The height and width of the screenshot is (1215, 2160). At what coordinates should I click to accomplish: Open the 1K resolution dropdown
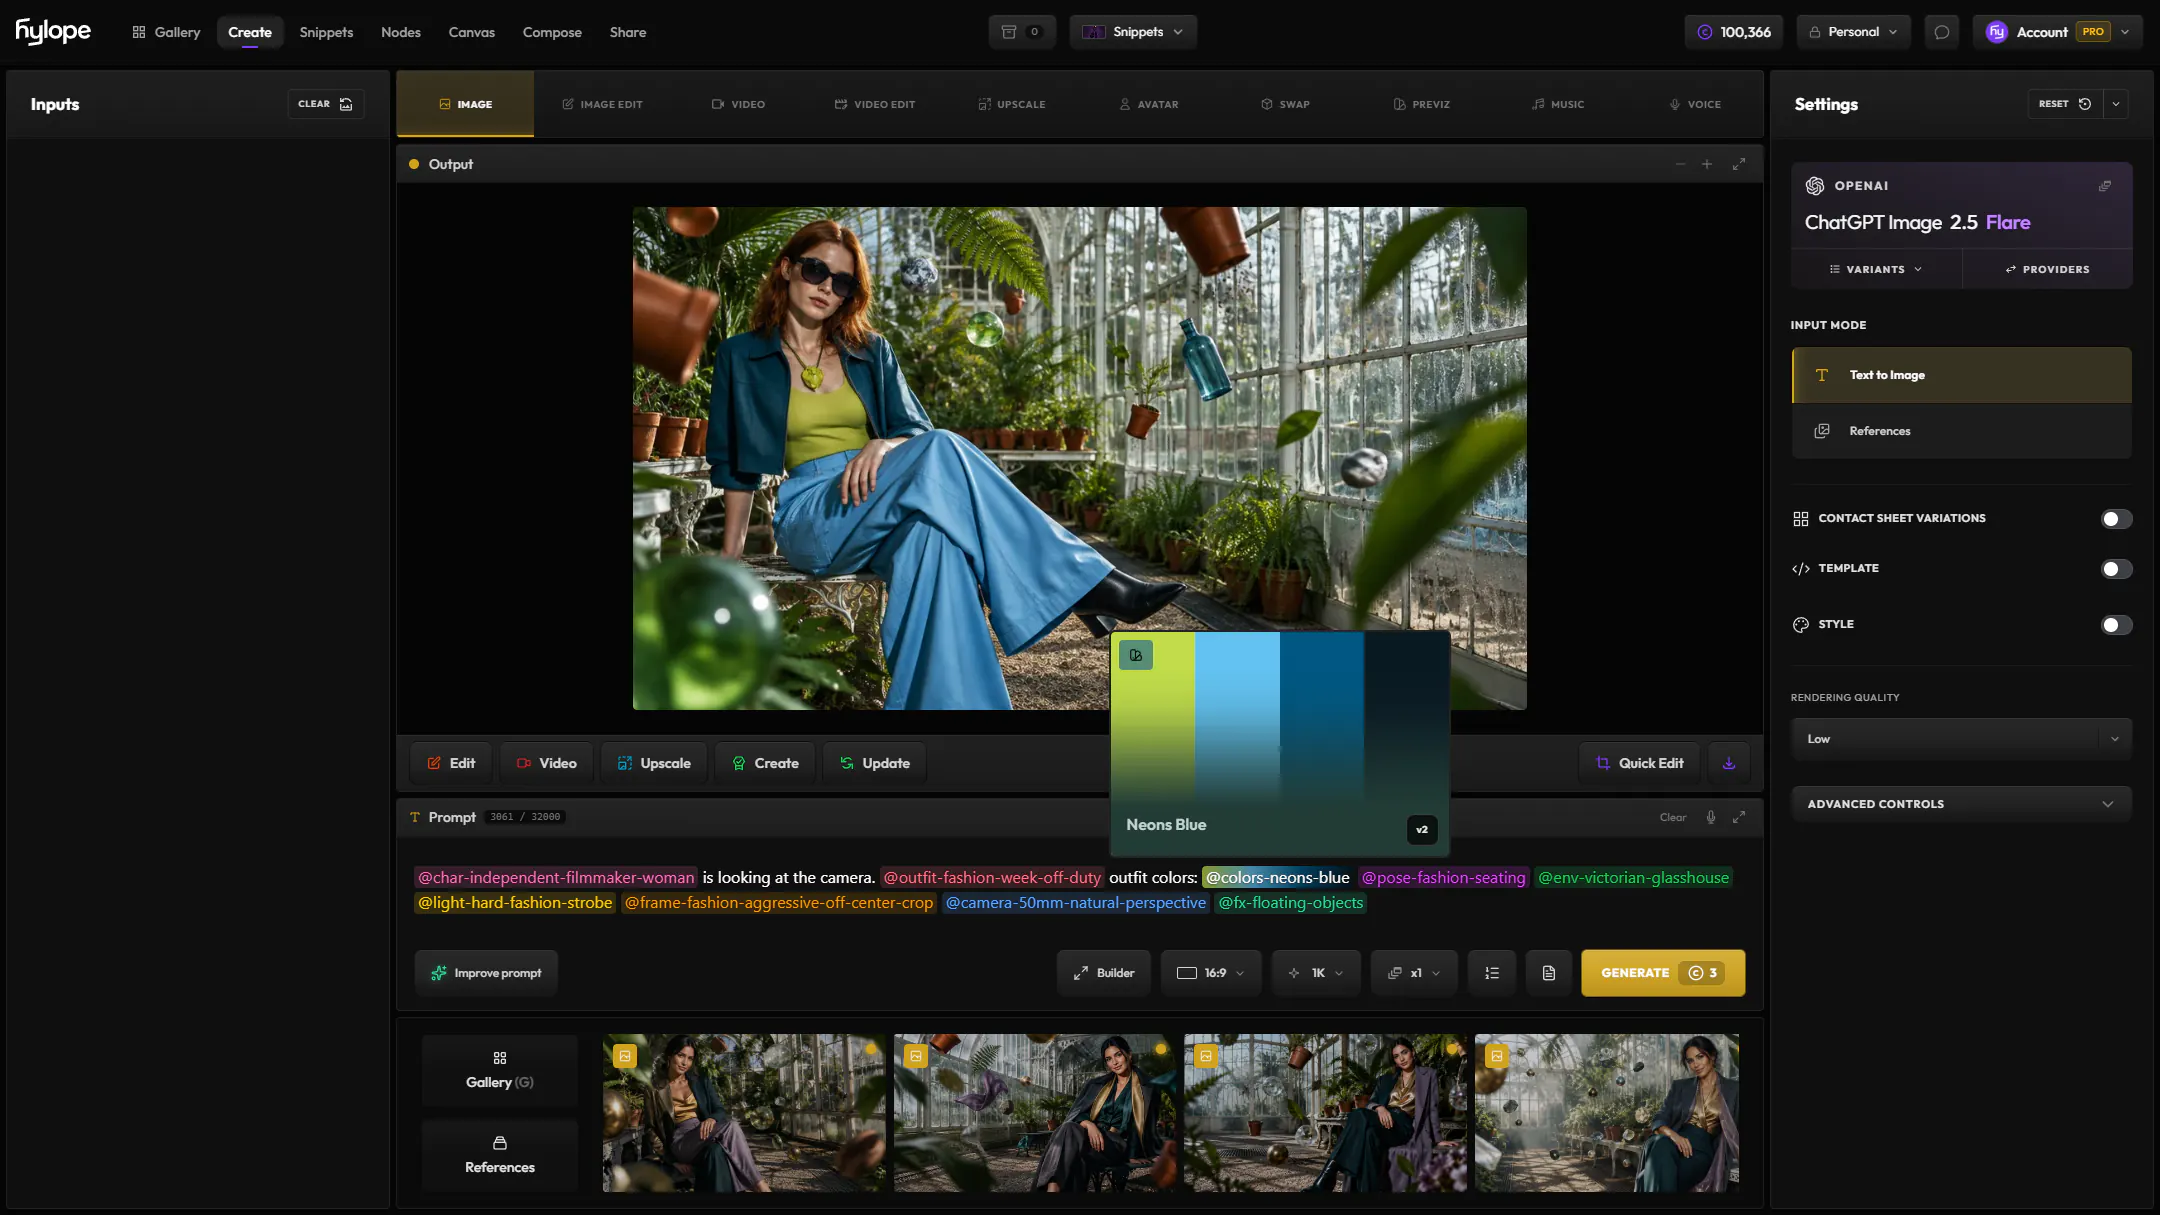[1316, 973]
